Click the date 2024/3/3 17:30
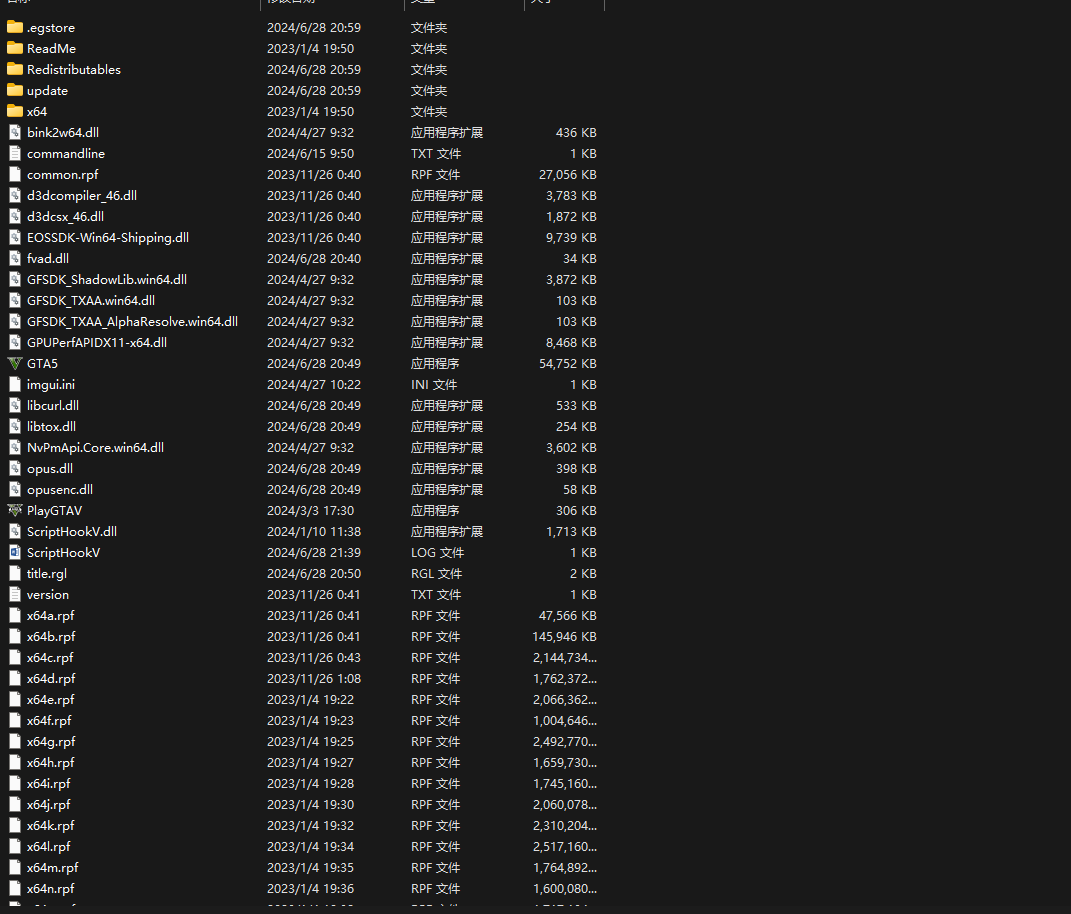1071x914 pixels. click(311, 510)
